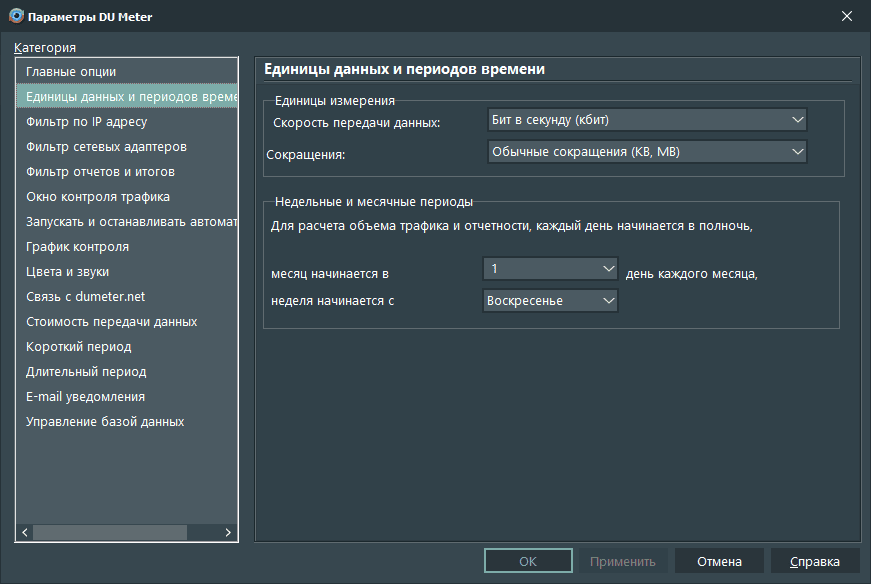Click the 'Отмена' button
Screen dimensions: 871x584
[x=719, y=561]
